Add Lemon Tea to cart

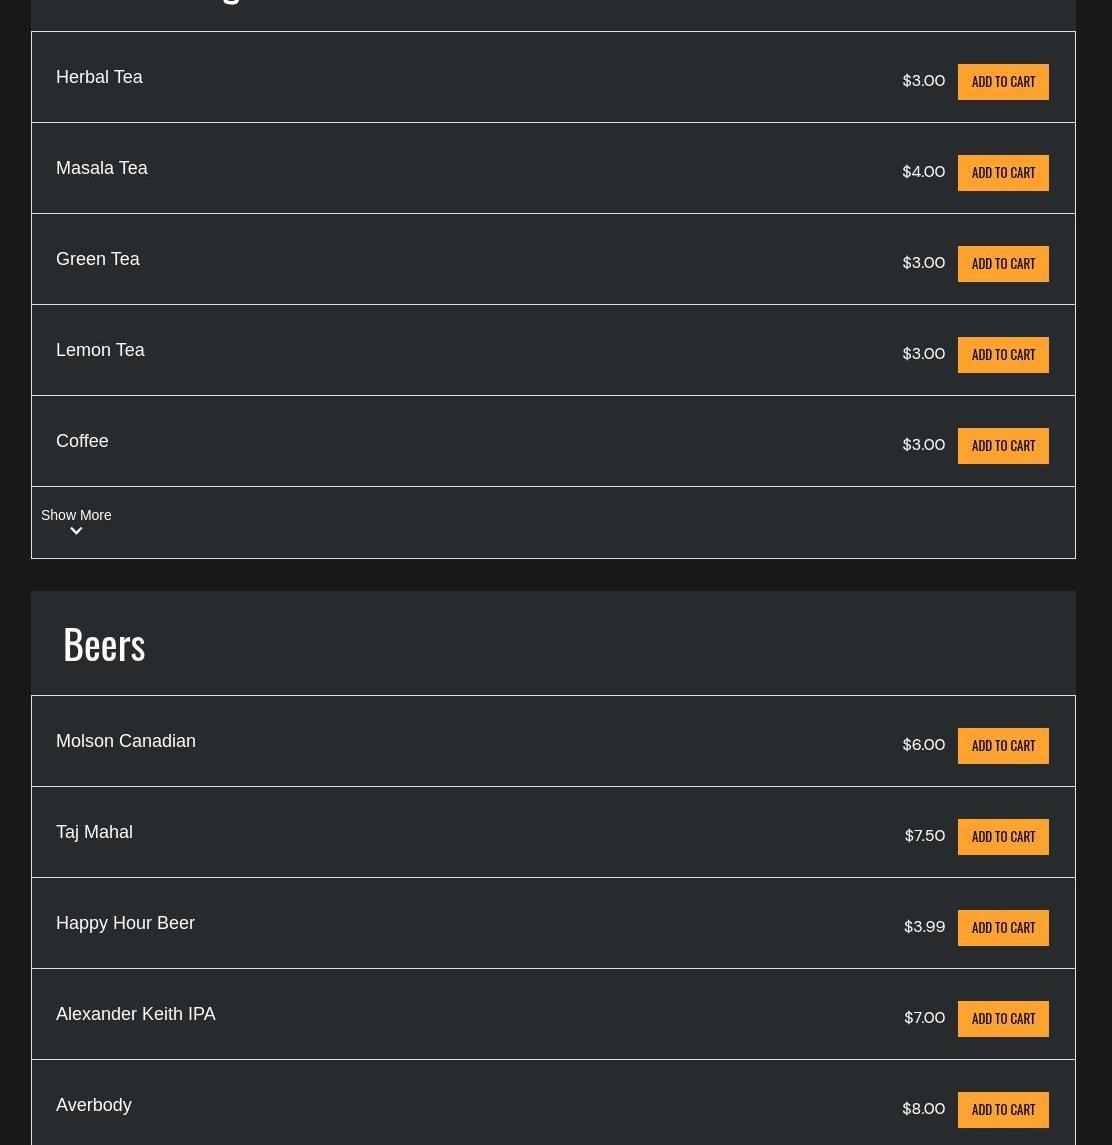pos(1003,355)
